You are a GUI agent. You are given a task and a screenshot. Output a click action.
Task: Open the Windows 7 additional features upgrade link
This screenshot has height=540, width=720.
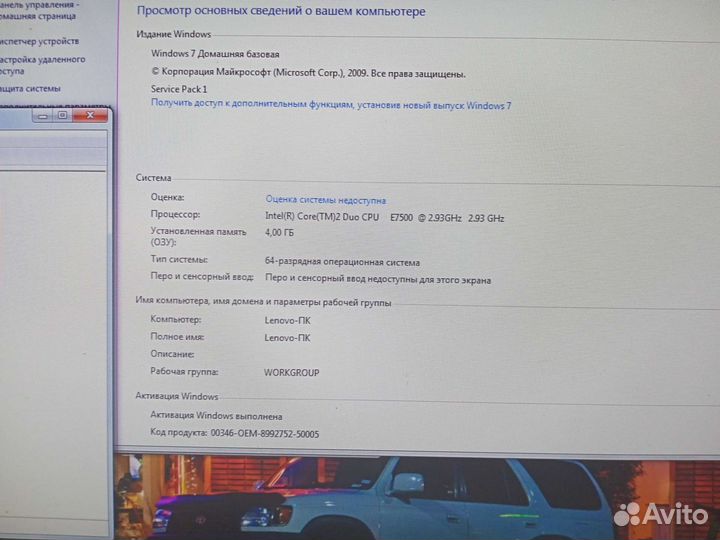tap(331, 104)
